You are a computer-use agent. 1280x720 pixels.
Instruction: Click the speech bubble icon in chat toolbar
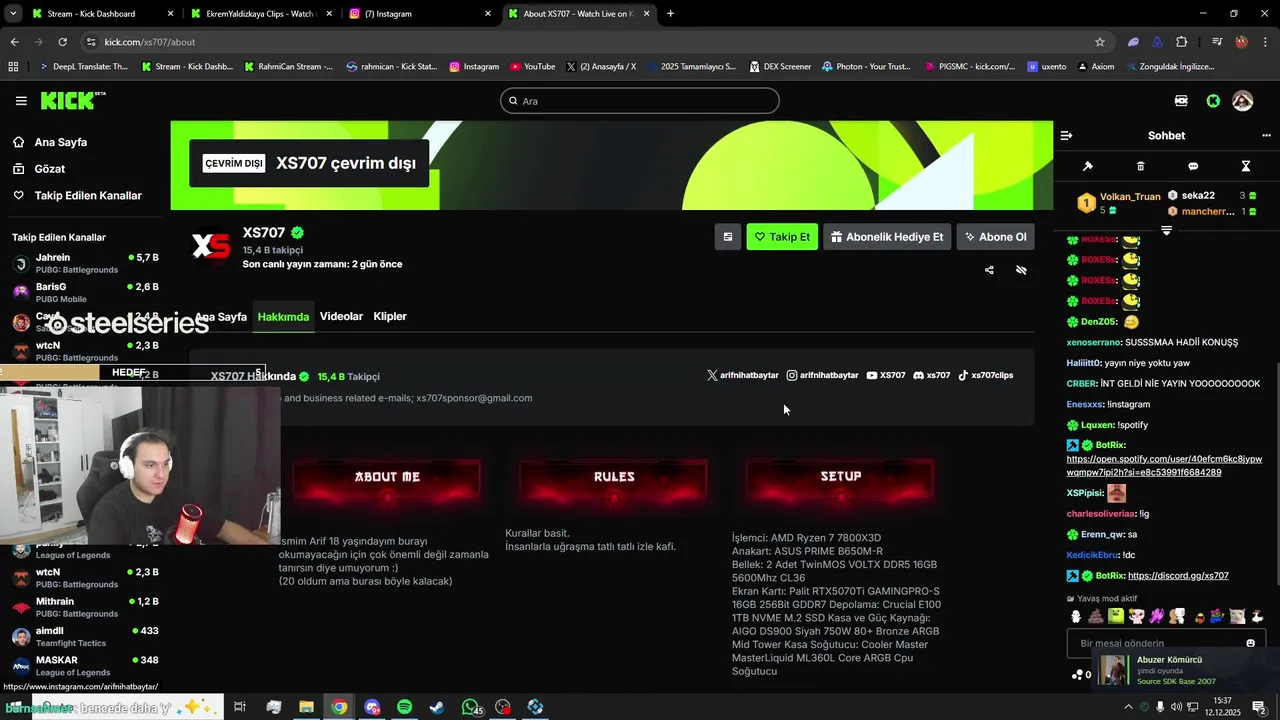1193,166
